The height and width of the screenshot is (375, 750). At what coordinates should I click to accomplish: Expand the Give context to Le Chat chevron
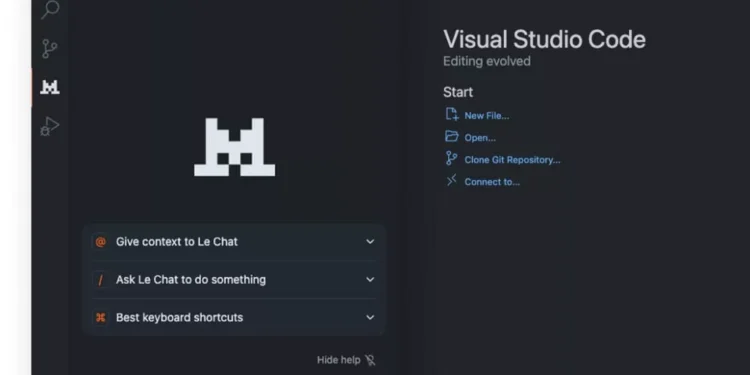[x=370, y=242]
